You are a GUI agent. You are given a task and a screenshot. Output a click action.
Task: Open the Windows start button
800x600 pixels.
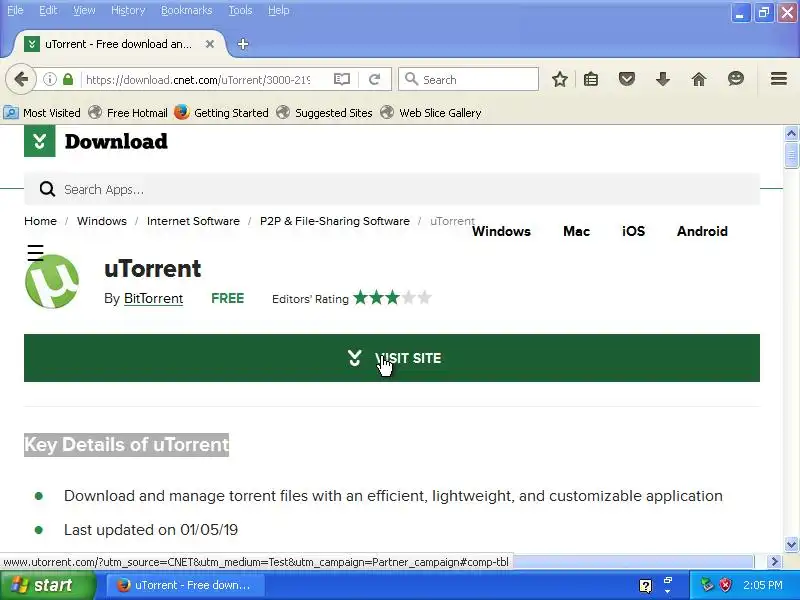[47, 585]
